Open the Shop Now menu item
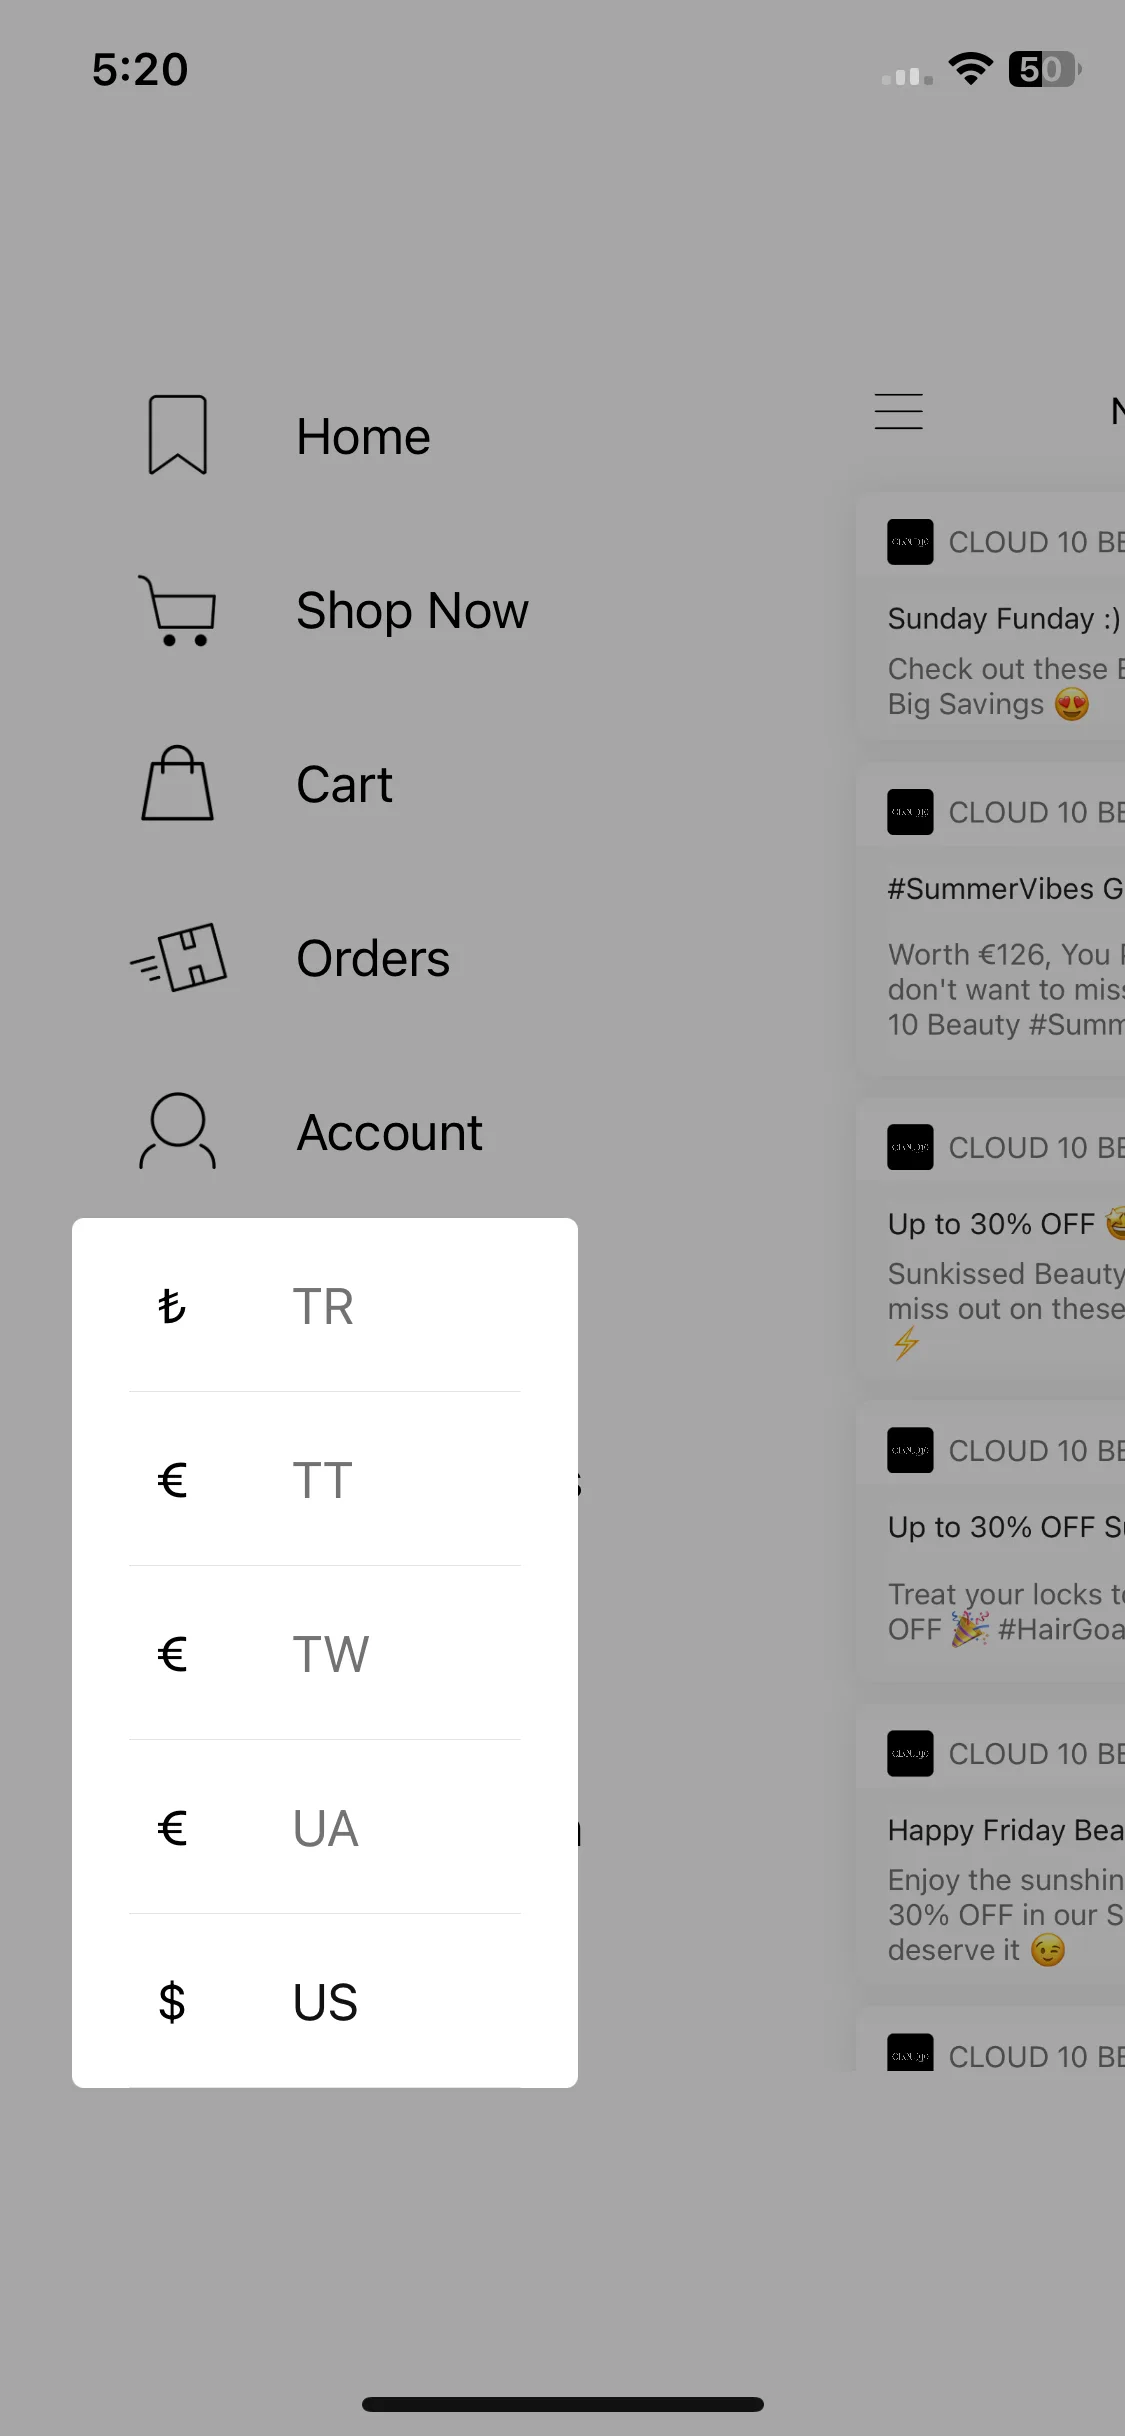 tap(412, 610)
